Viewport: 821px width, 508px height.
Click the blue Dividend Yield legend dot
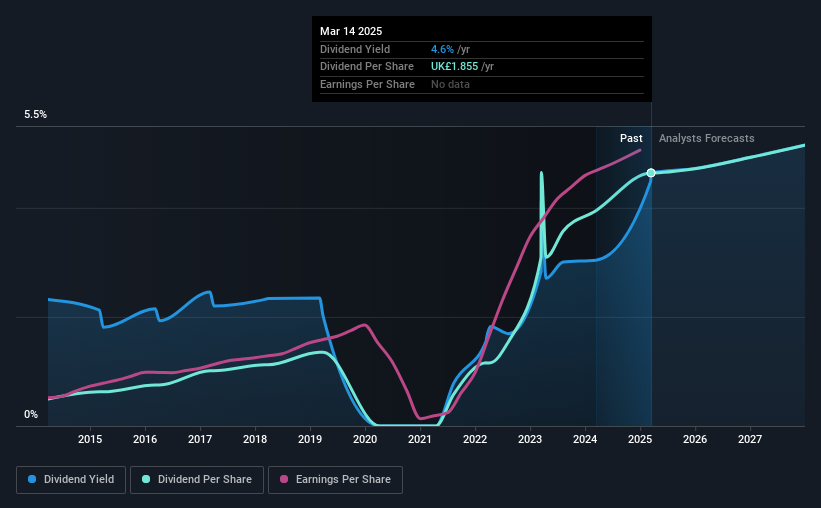[32, 479]
